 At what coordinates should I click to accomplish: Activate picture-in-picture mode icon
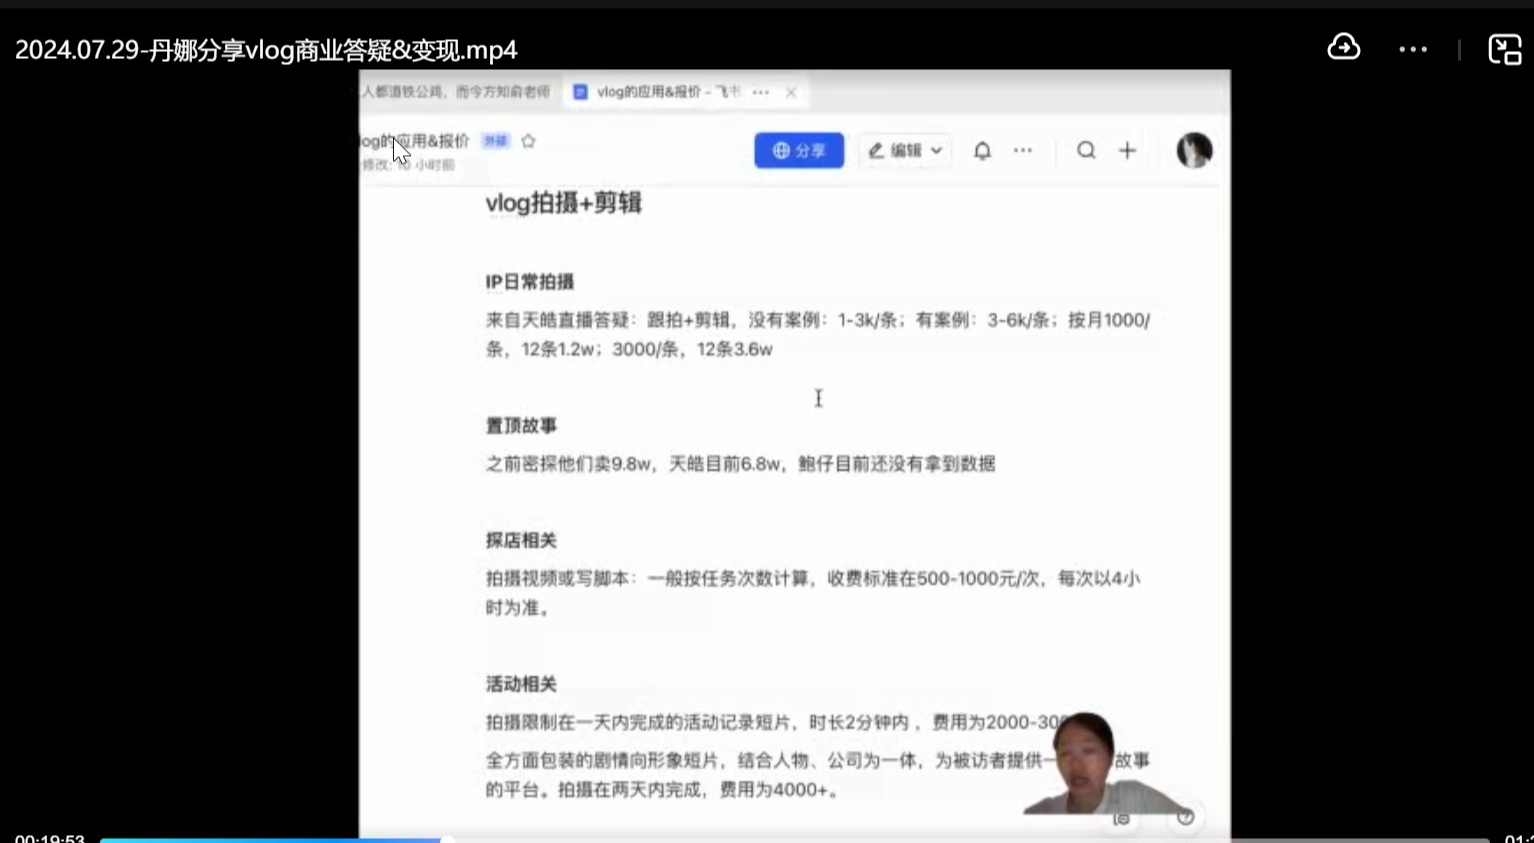pos(1504,48)
